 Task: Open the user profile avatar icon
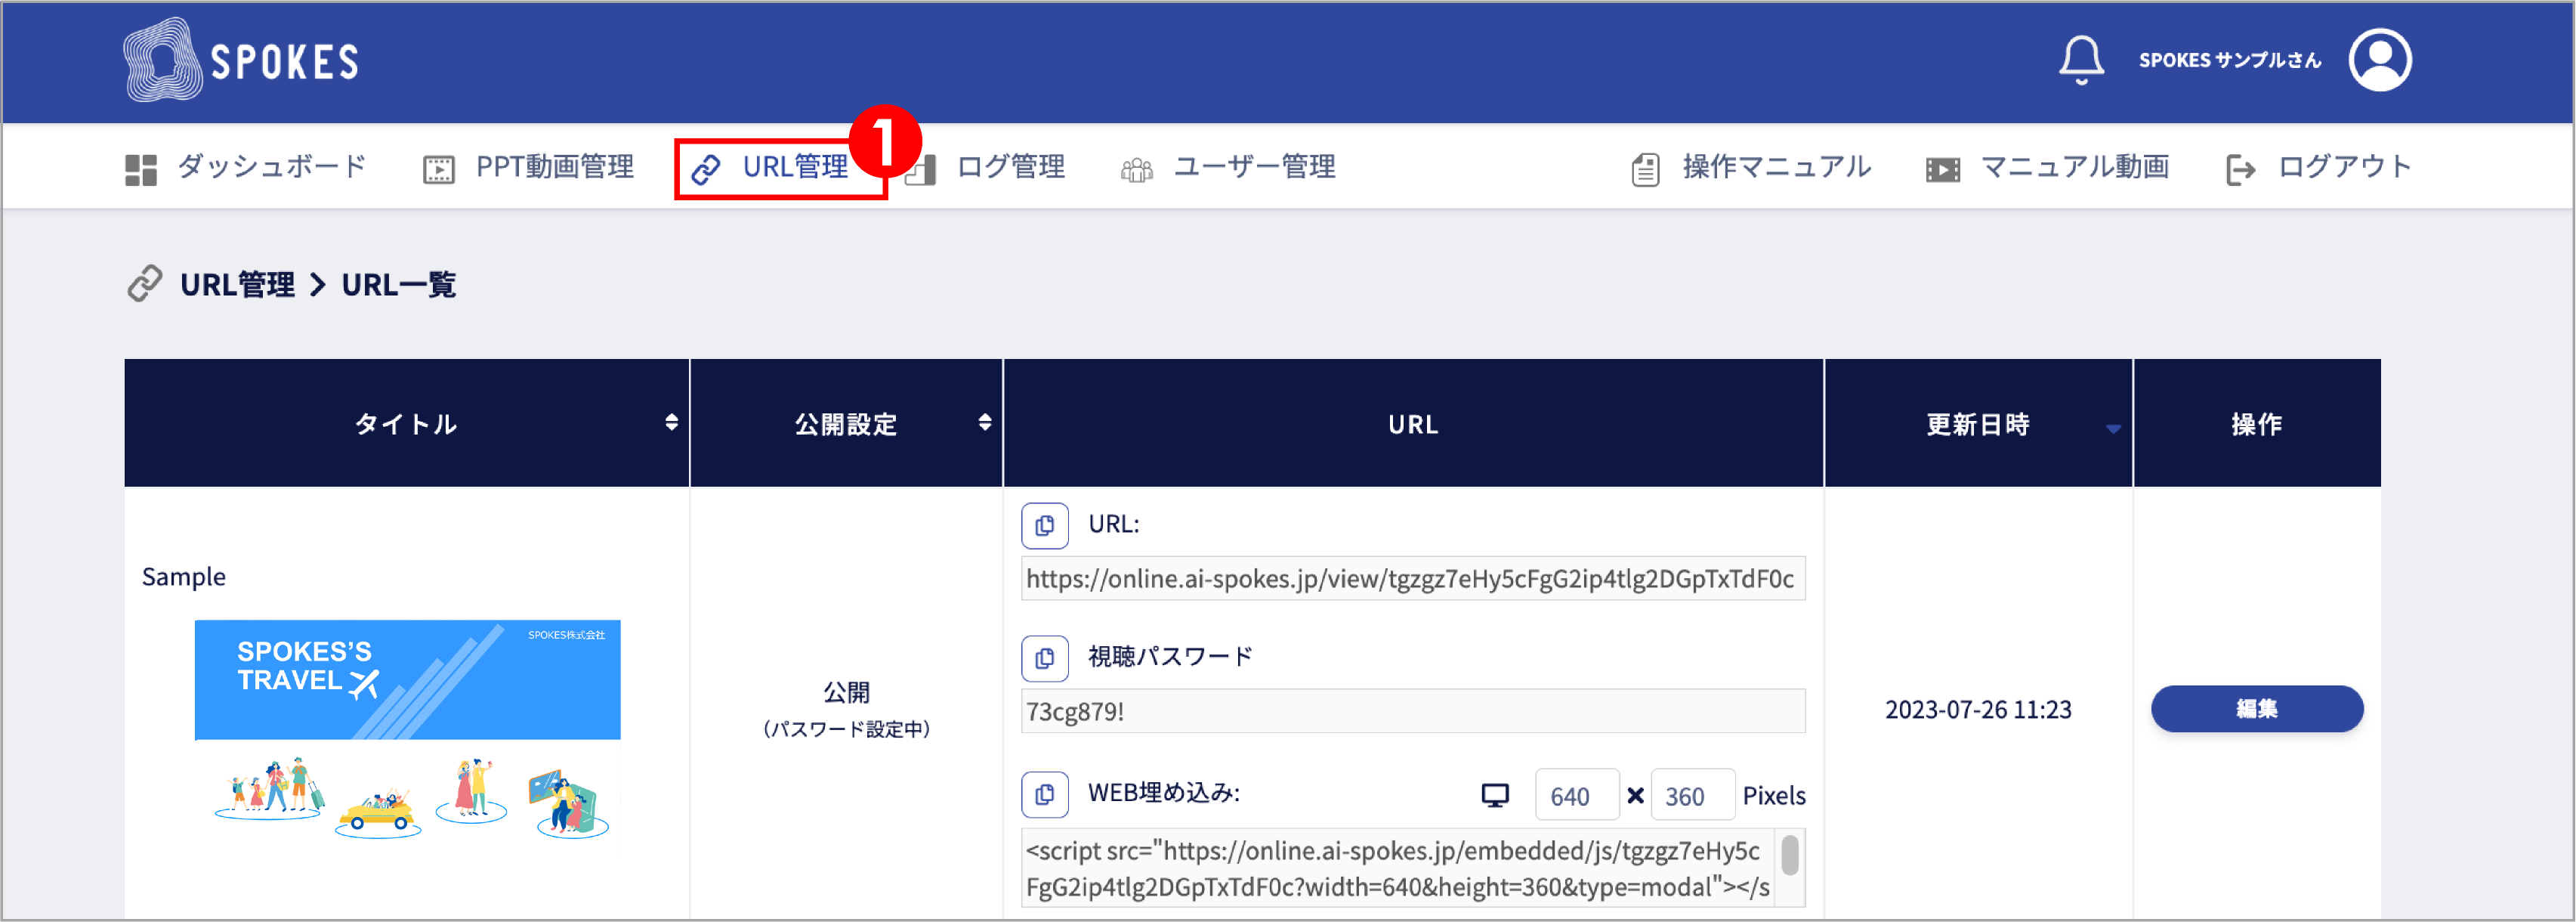2380,60
